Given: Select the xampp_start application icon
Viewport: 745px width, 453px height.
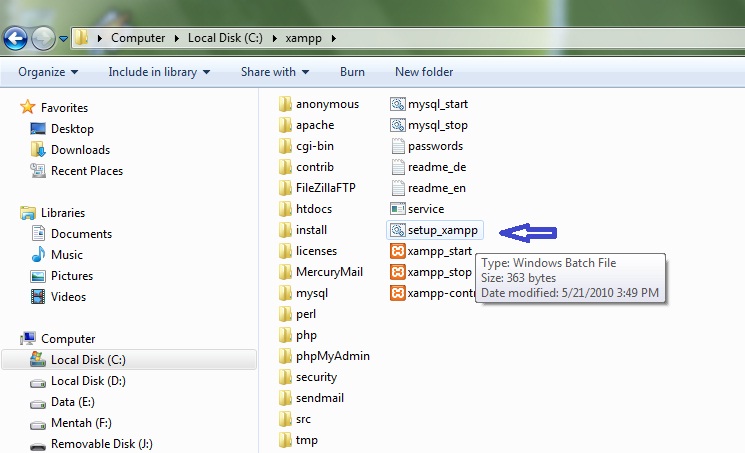Looking at the screenshot, I should pyautogui.click(x=398, y=251).
